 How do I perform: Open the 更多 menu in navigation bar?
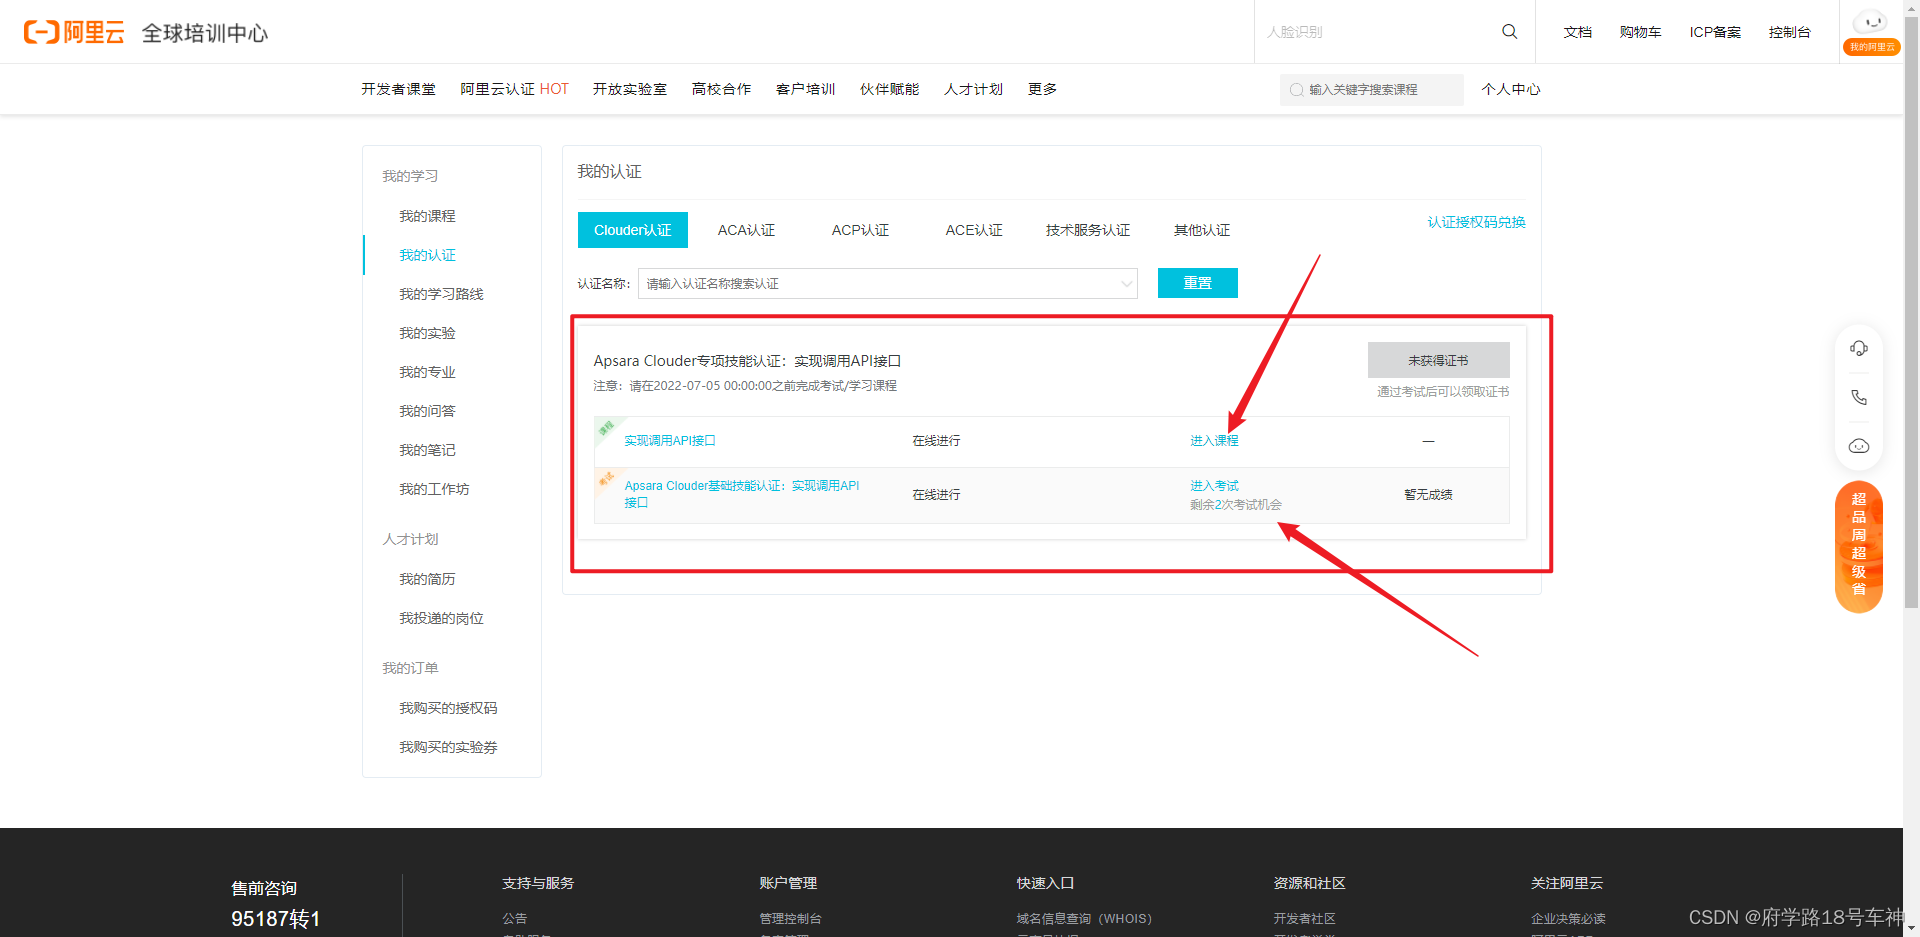pyautogui.click(x=1041, y=89)
